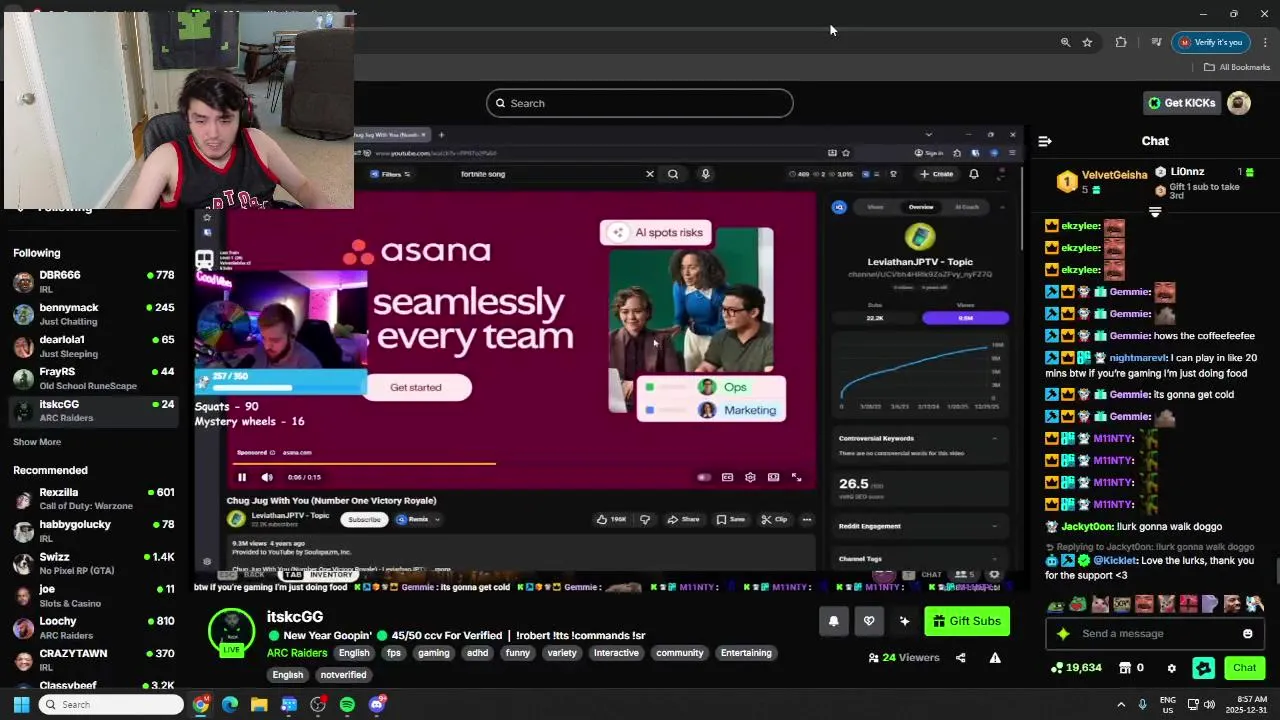Expand Following list with Show More
The image size is (1280, 720).
[x=37, y=442]
